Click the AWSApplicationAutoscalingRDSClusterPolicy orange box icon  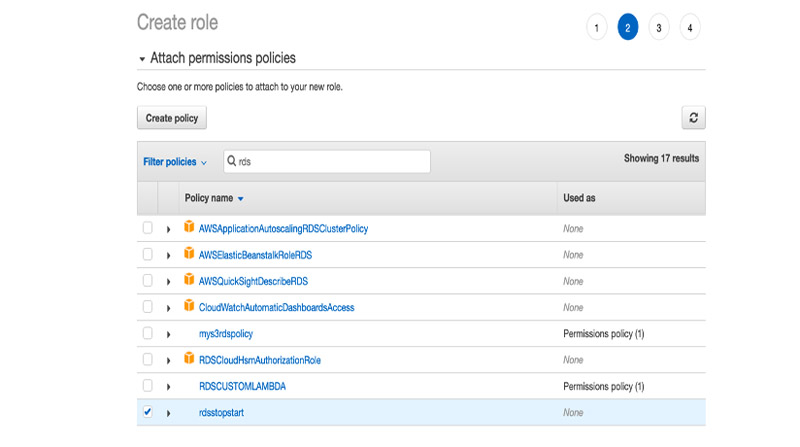click(x=189, y=226)
